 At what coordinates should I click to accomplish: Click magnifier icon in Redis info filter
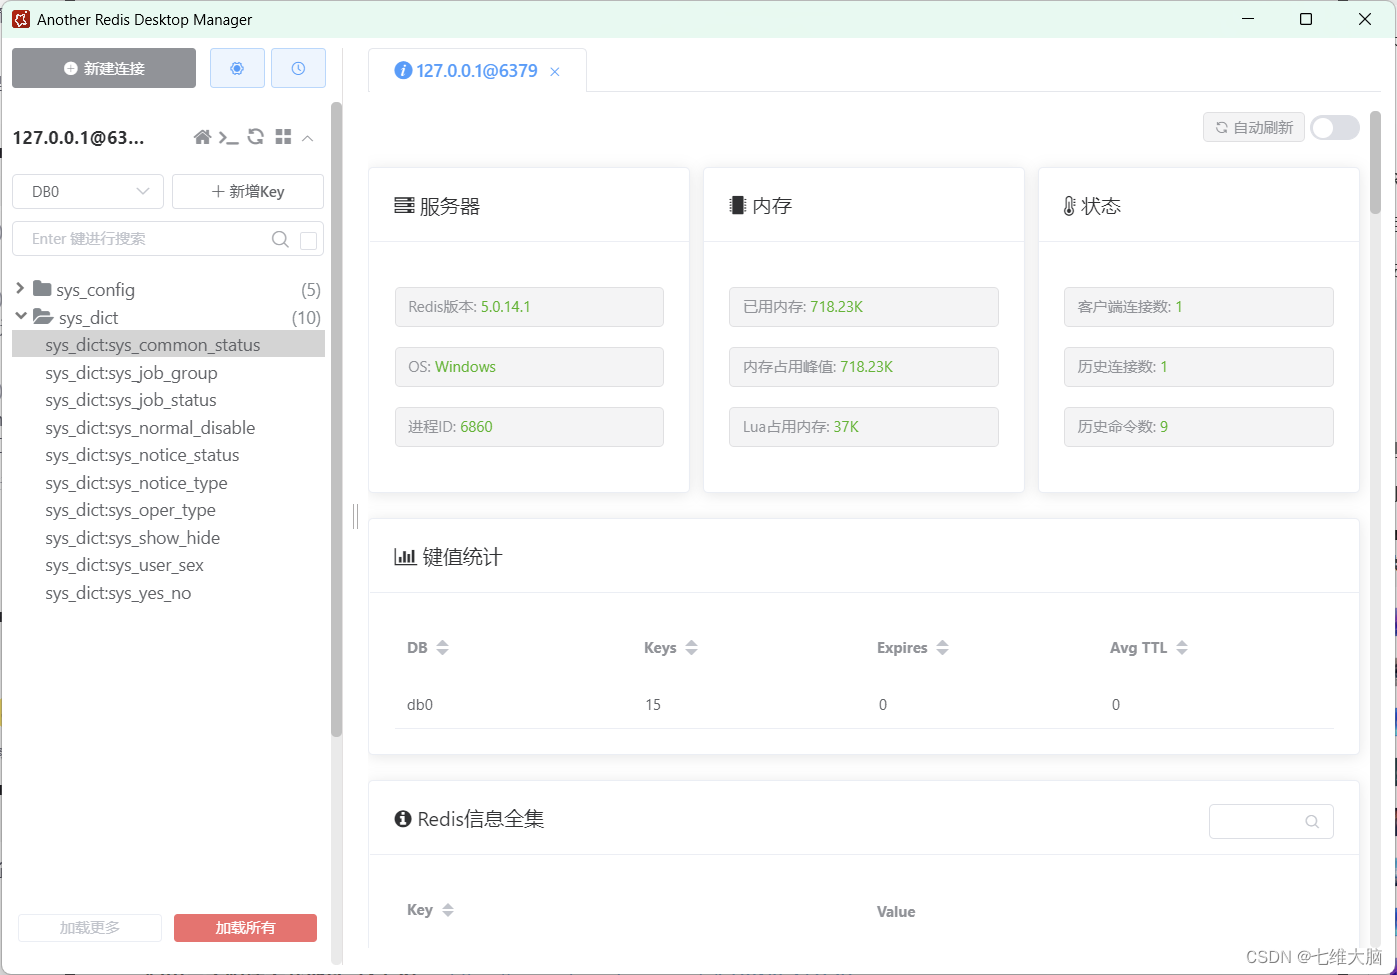(x=1312, y=822)
